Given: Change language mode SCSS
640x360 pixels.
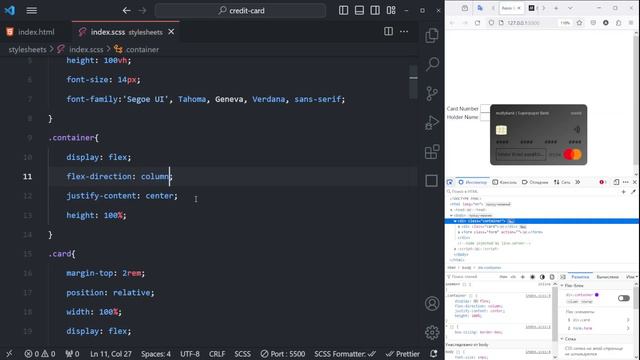Looking at the screenshot, I should 242,354.
